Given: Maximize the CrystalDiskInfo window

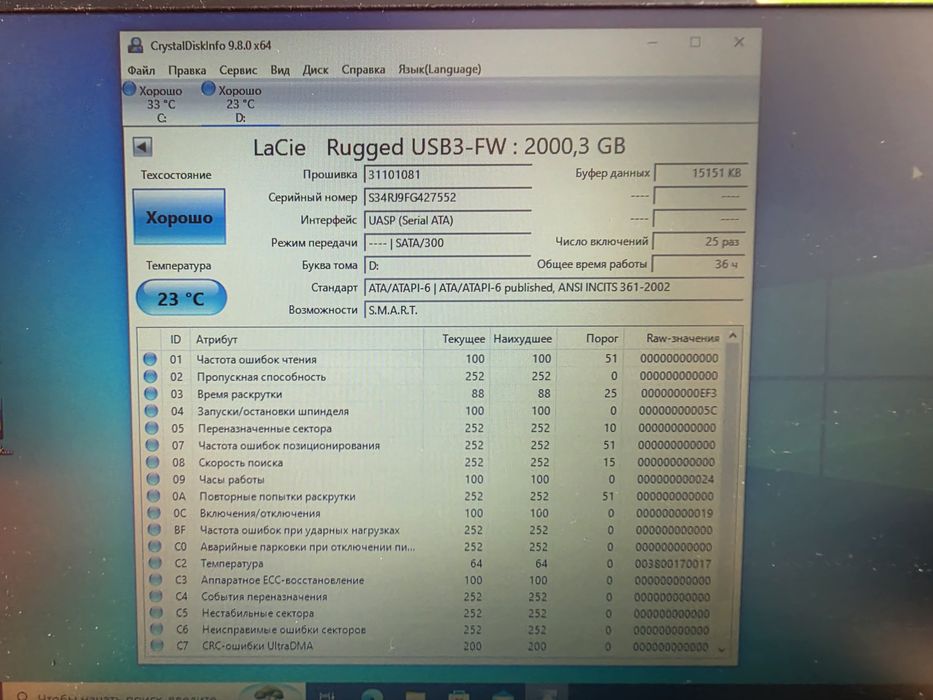Looking at the screenshot, I should point(695,42).
